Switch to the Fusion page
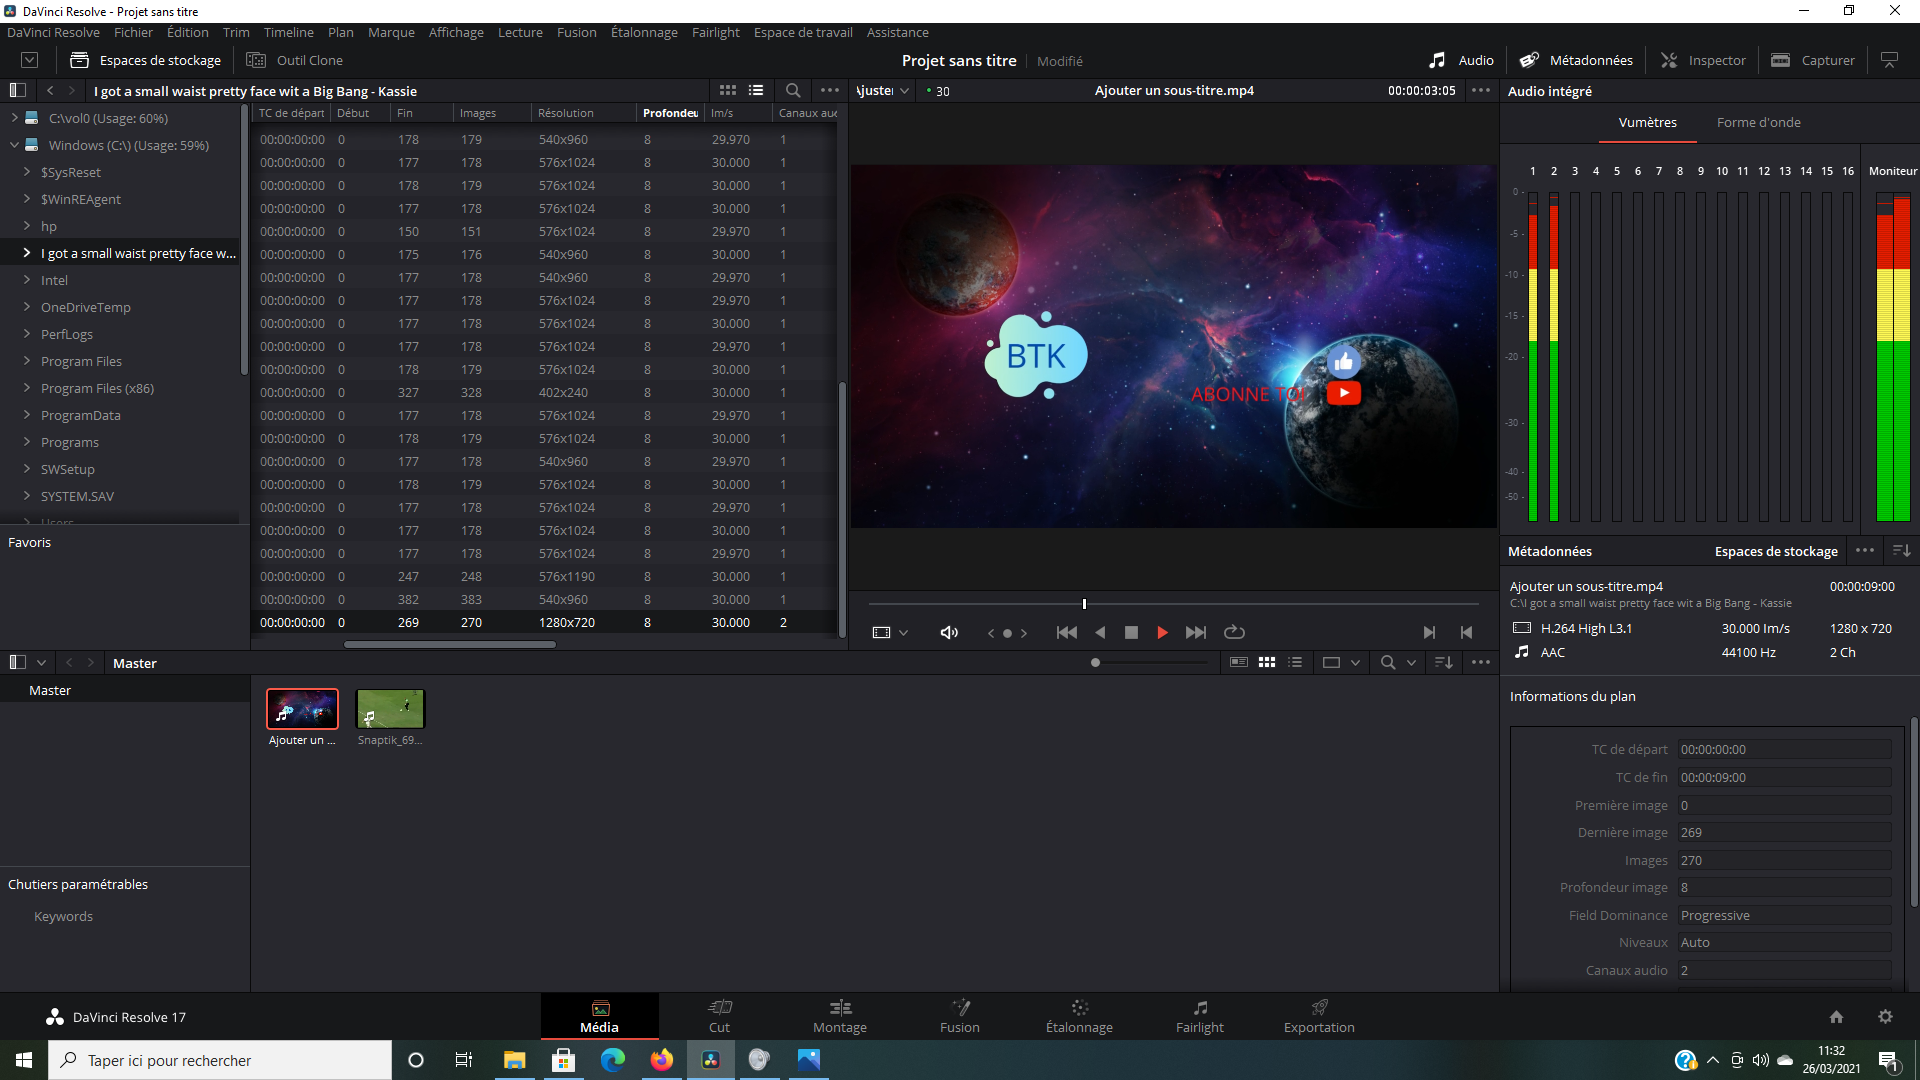The image size is (1920, 1080). pos(959,1016)
